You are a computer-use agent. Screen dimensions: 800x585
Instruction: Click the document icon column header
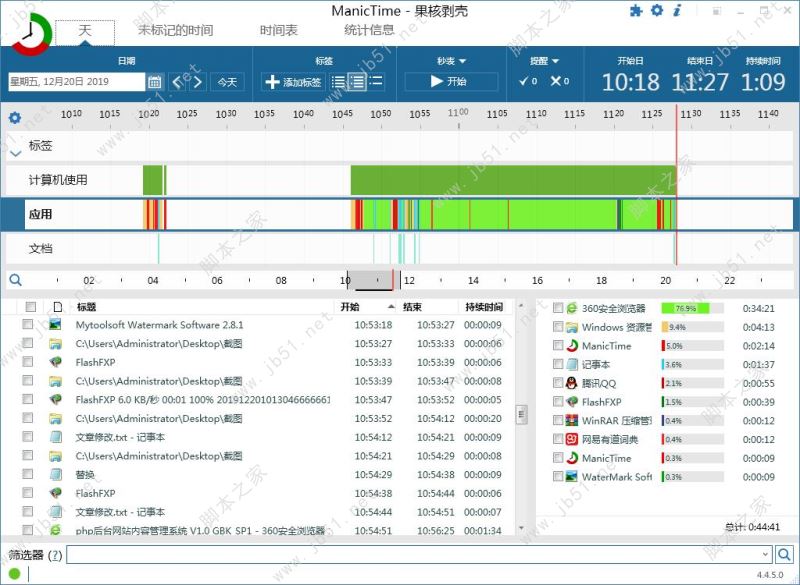click(57, 307)
